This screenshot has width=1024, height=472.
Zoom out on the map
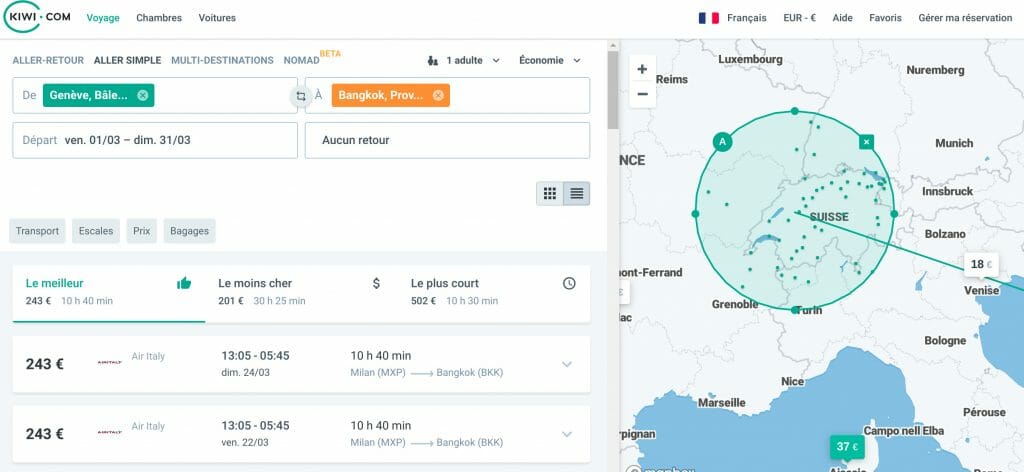(x=643, y=94)
